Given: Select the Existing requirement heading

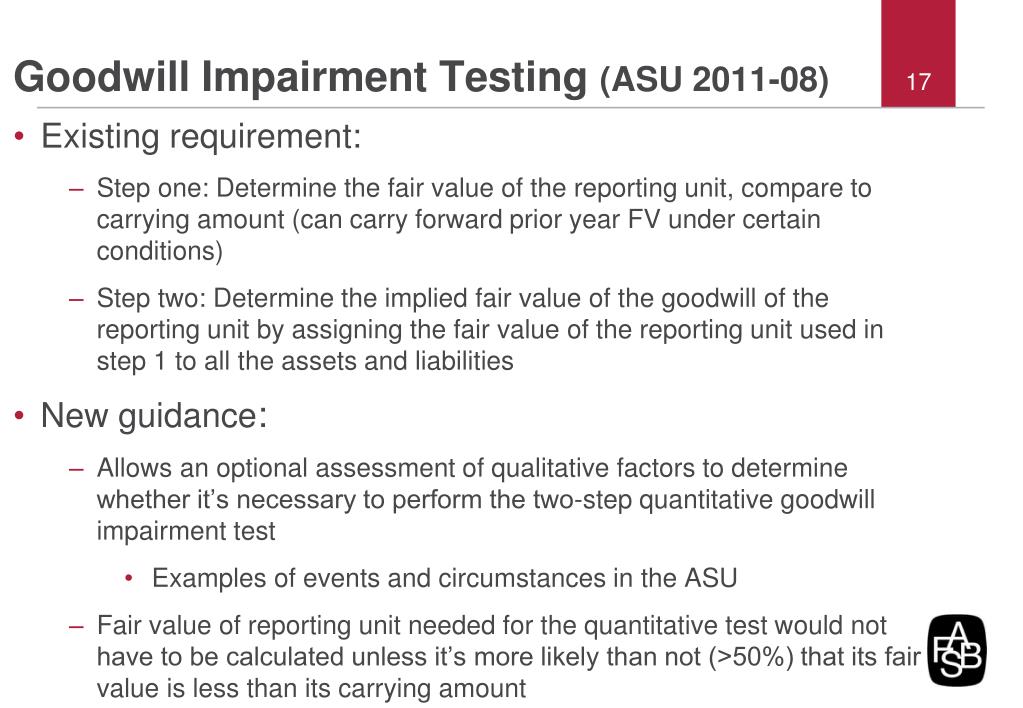Looking at the screenshot, I should pyautogui.click(x=201, y=137).
